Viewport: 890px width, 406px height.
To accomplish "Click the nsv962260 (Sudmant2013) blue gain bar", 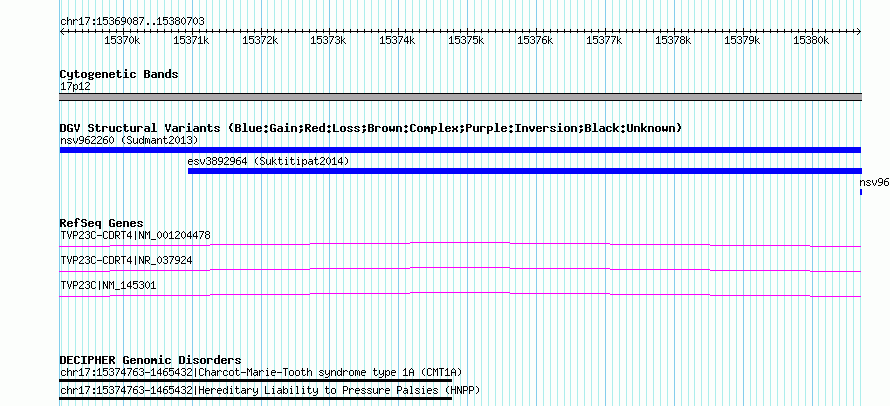I will tap(460, 150).
